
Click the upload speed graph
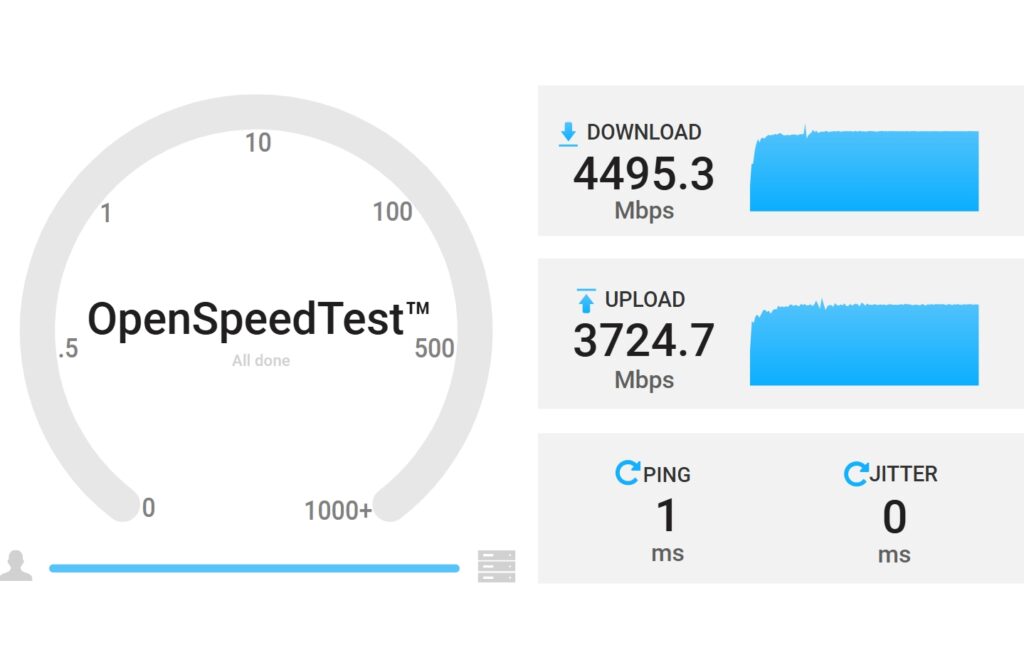coord(864,343)
